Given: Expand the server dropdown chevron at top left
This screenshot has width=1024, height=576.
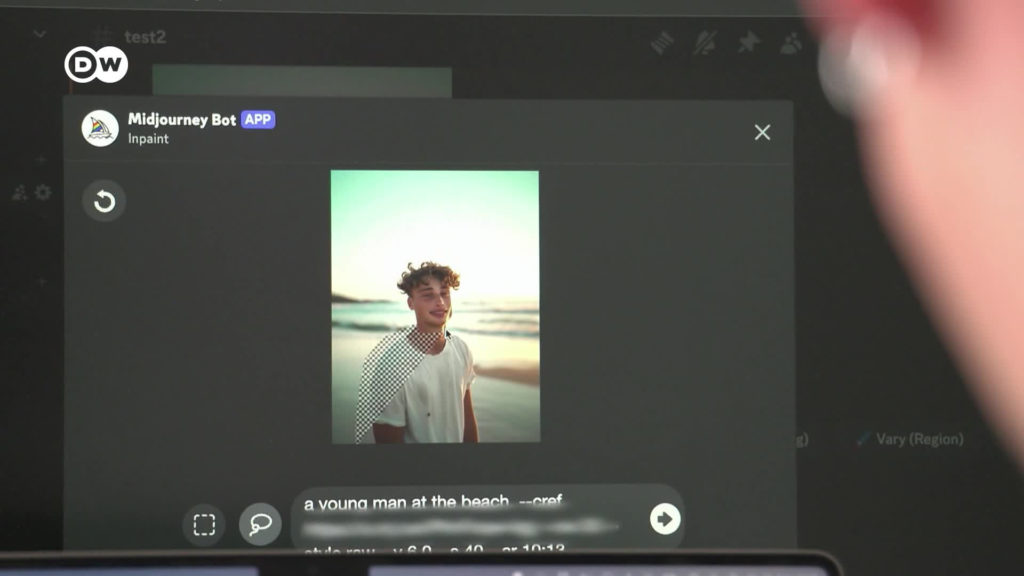Looking at the screenshot, I should pos(39,34).
